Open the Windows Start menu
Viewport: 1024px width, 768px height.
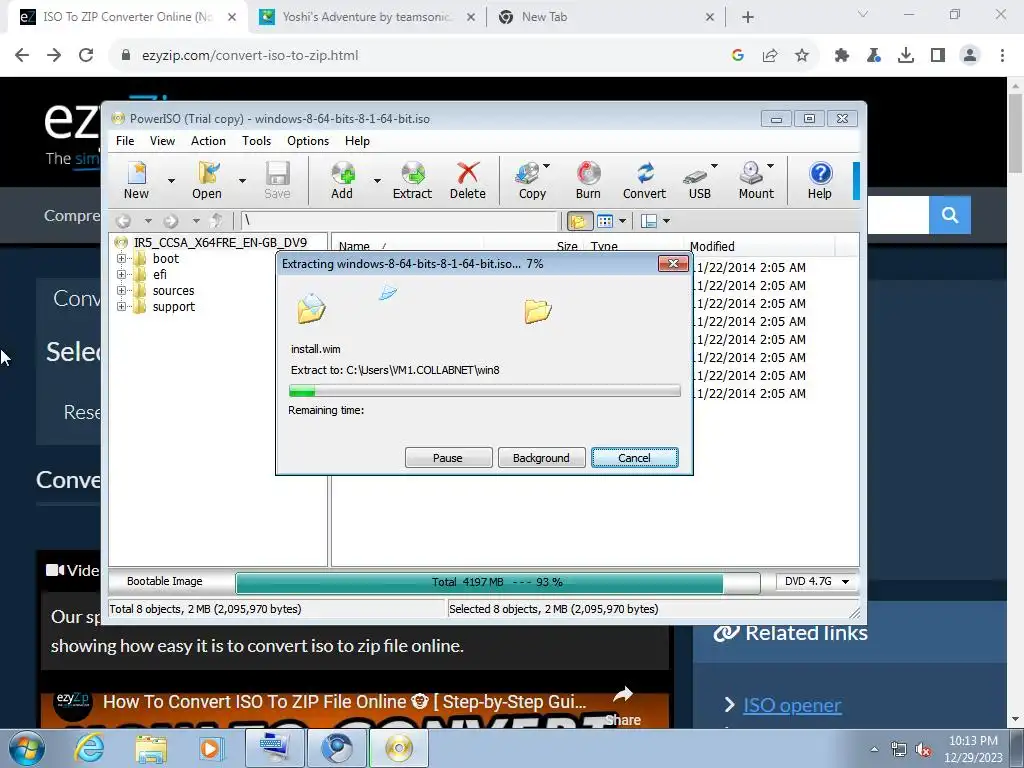click(x=26, y=748)
